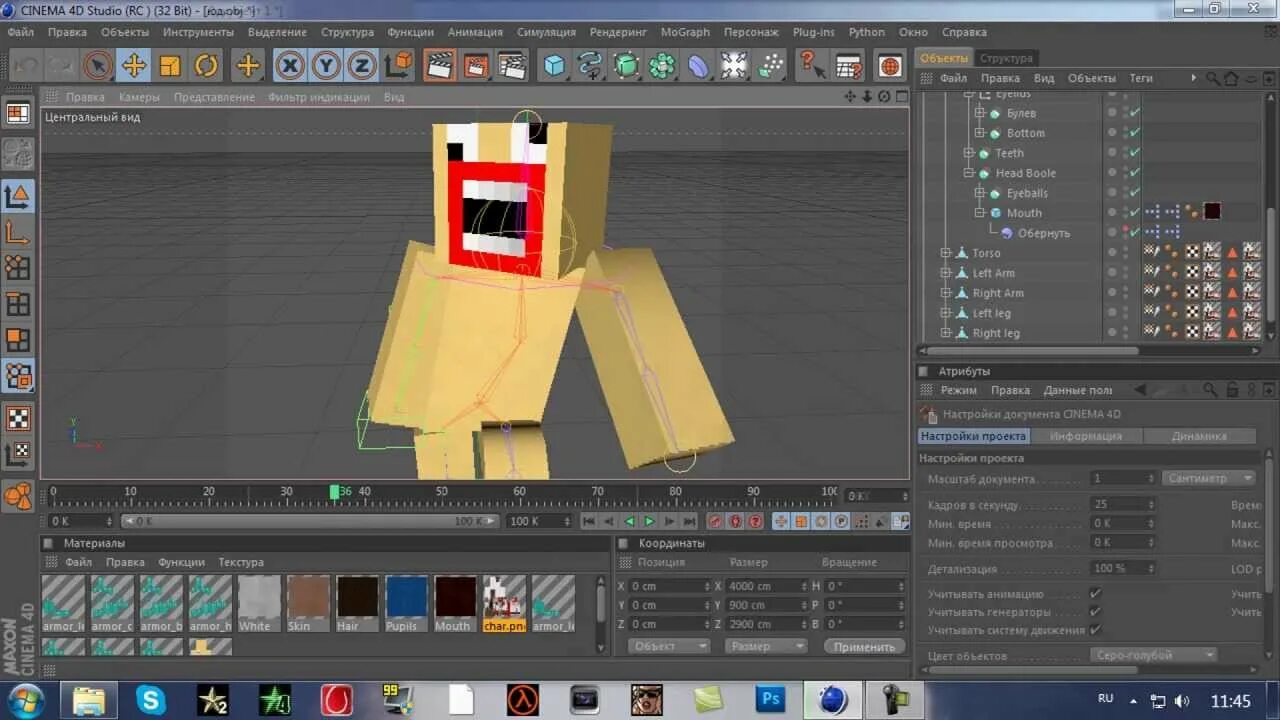The height and width of the screenshot is (720, 1280).
Task: Open the "Размер" coordinates dropdown
Action: [x=765, y=646]
